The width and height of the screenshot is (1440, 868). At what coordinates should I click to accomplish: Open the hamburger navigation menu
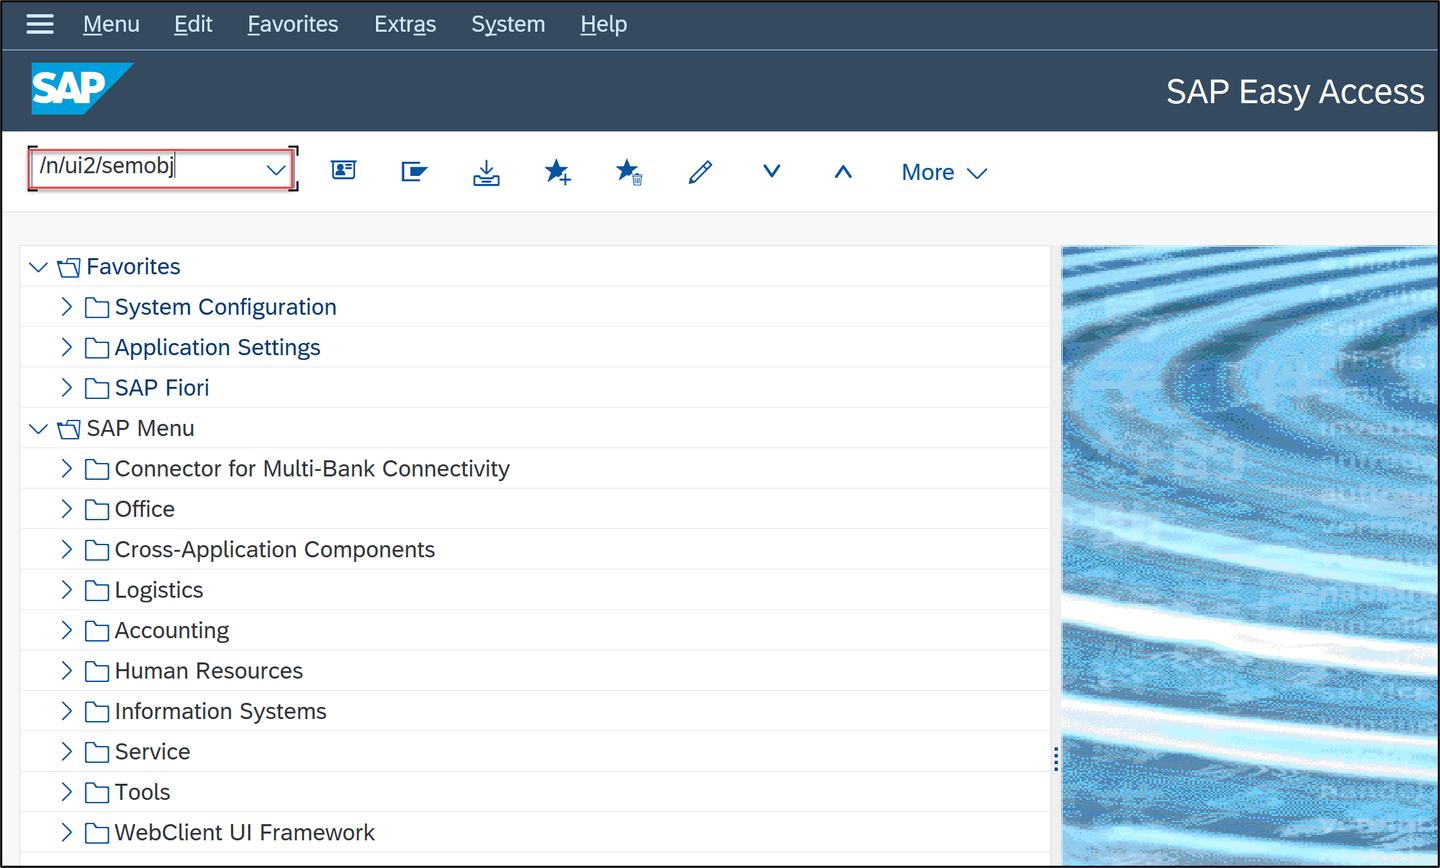tap(40, 23)
